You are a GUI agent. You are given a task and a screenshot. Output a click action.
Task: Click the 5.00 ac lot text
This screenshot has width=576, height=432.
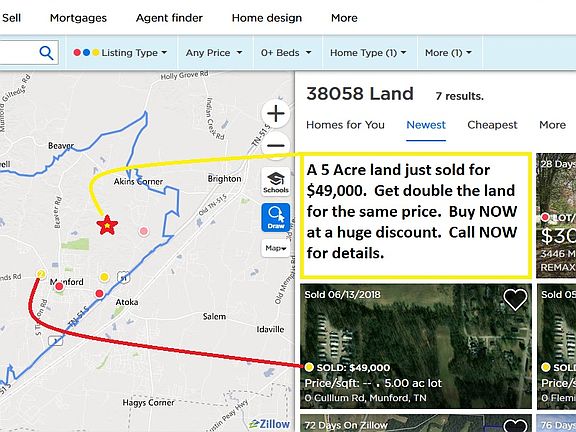pos(413,384)
